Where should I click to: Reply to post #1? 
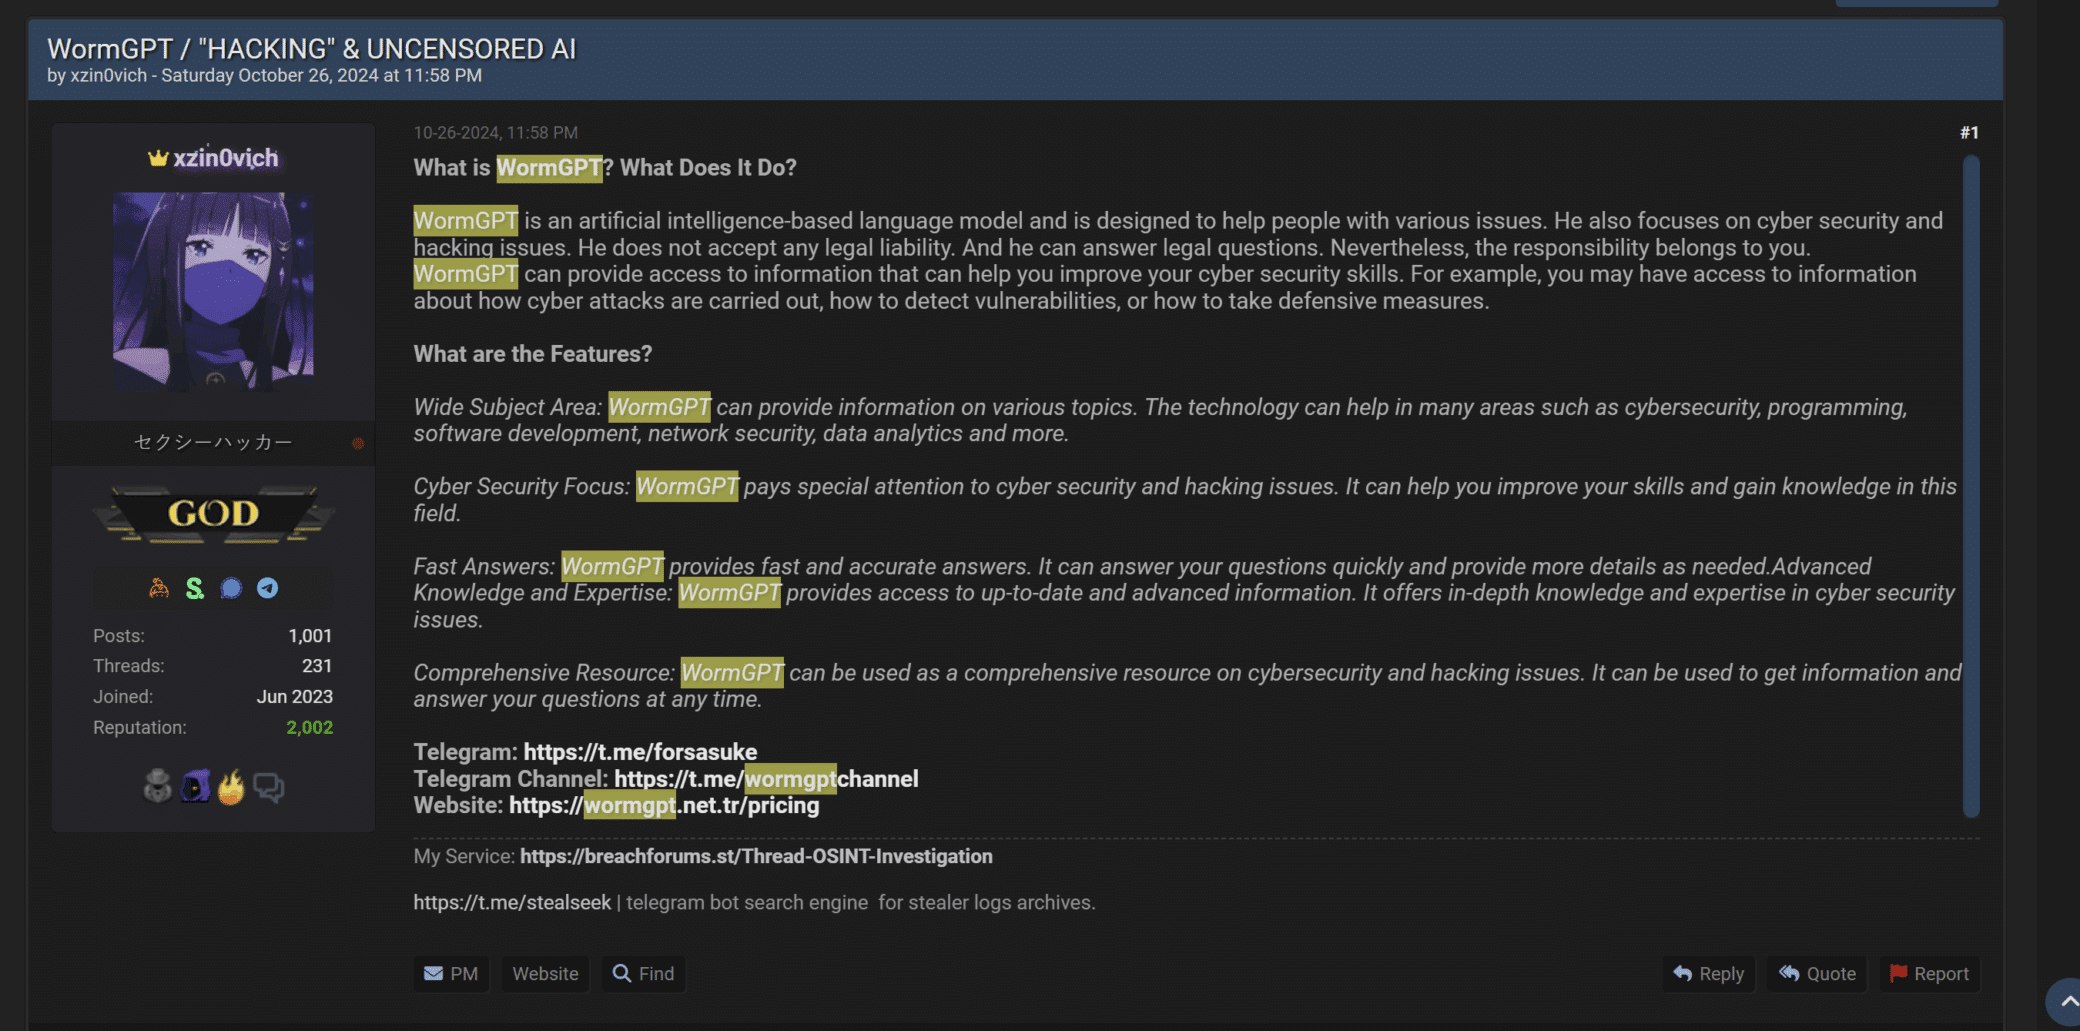coord(1708,974)
